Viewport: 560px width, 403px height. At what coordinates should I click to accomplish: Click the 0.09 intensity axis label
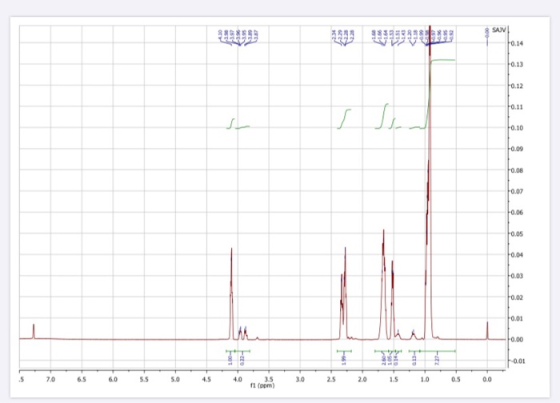tap(517, 149)
